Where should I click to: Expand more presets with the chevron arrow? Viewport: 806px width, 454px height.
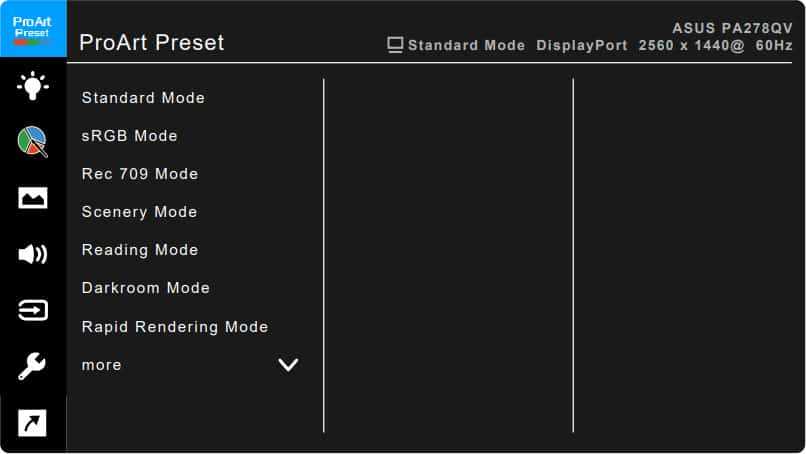click(288, 365)
